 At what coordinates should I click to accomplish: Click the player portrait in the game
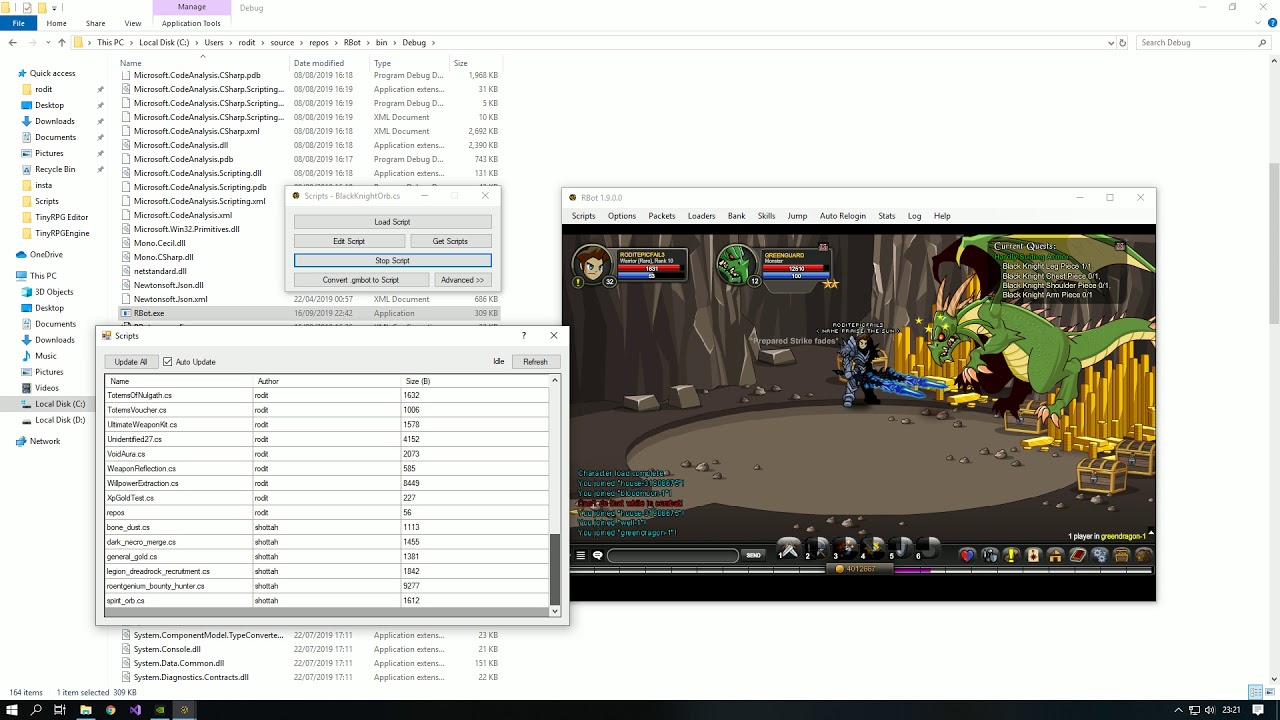tap(593, 264)
